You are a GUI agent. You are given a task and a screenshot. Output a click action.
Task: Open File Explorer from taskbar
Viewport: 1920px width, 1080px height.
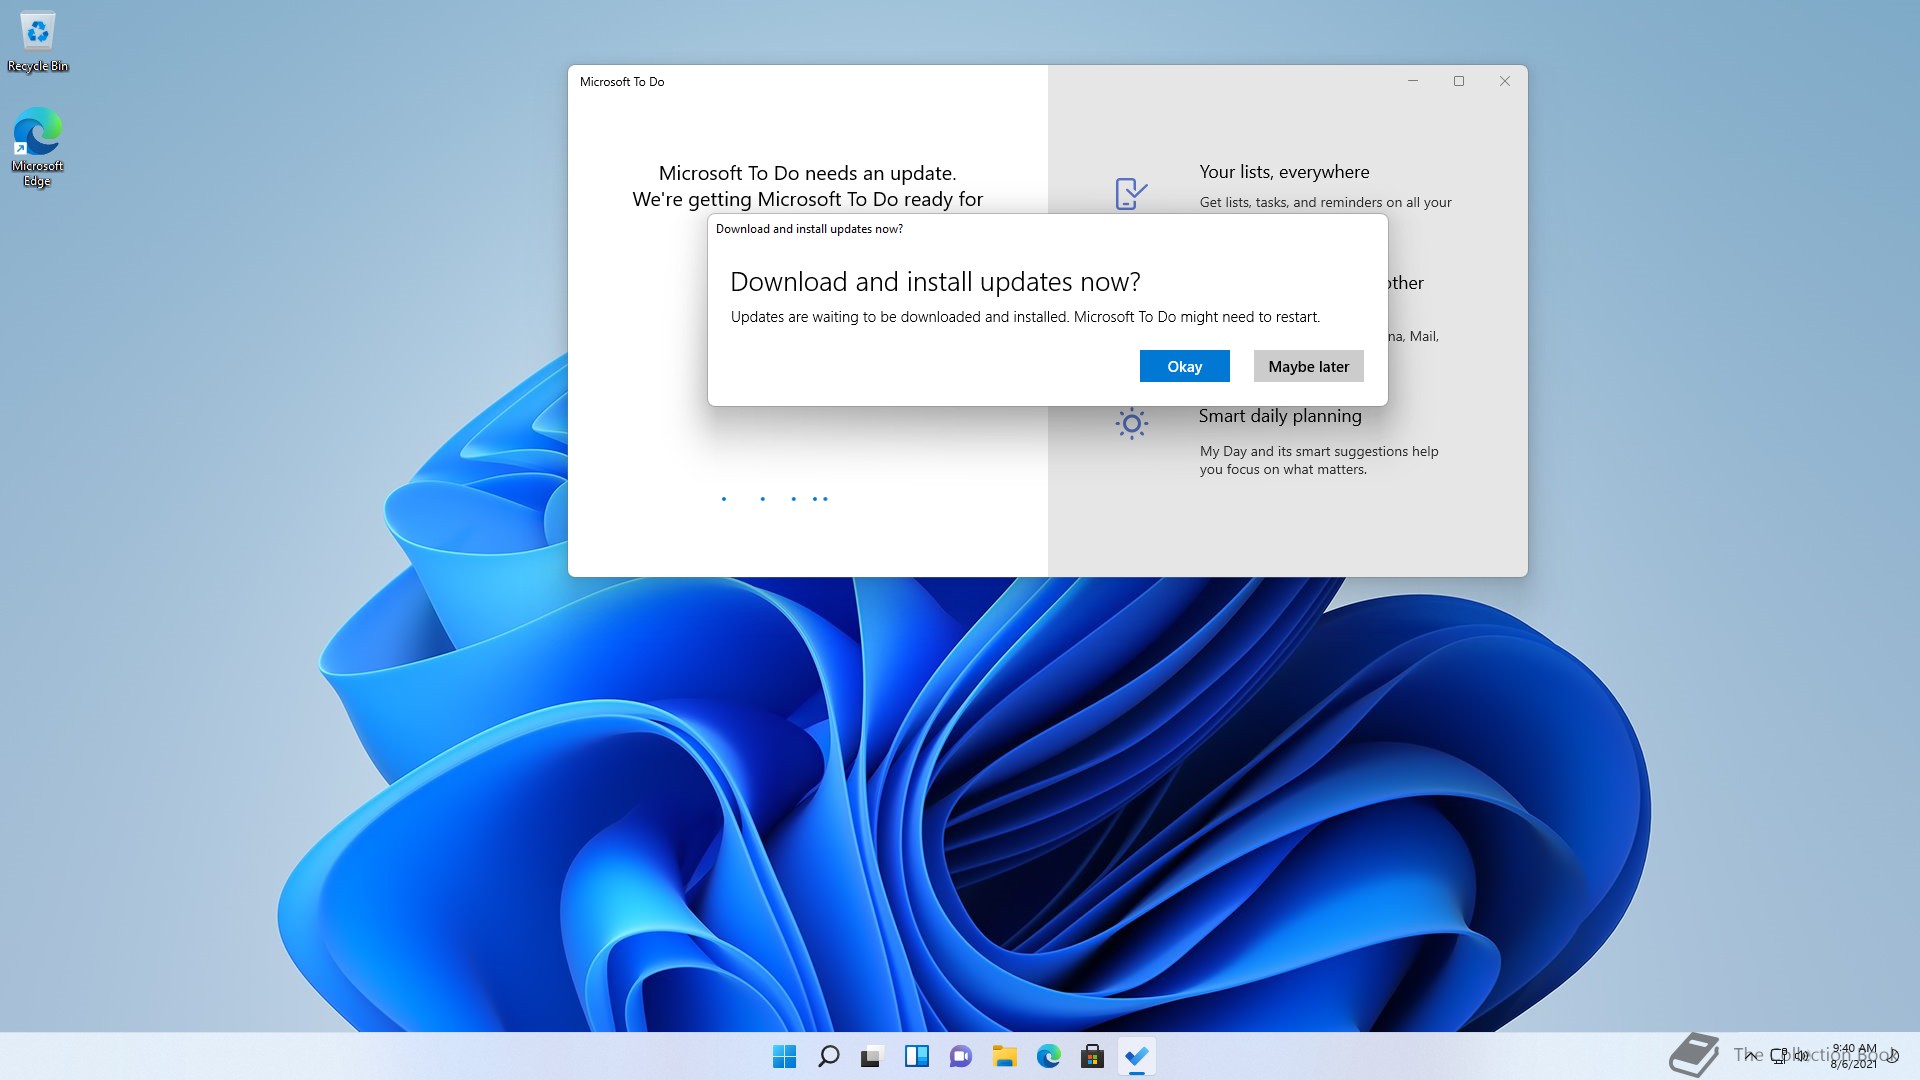[1004, 1056]
